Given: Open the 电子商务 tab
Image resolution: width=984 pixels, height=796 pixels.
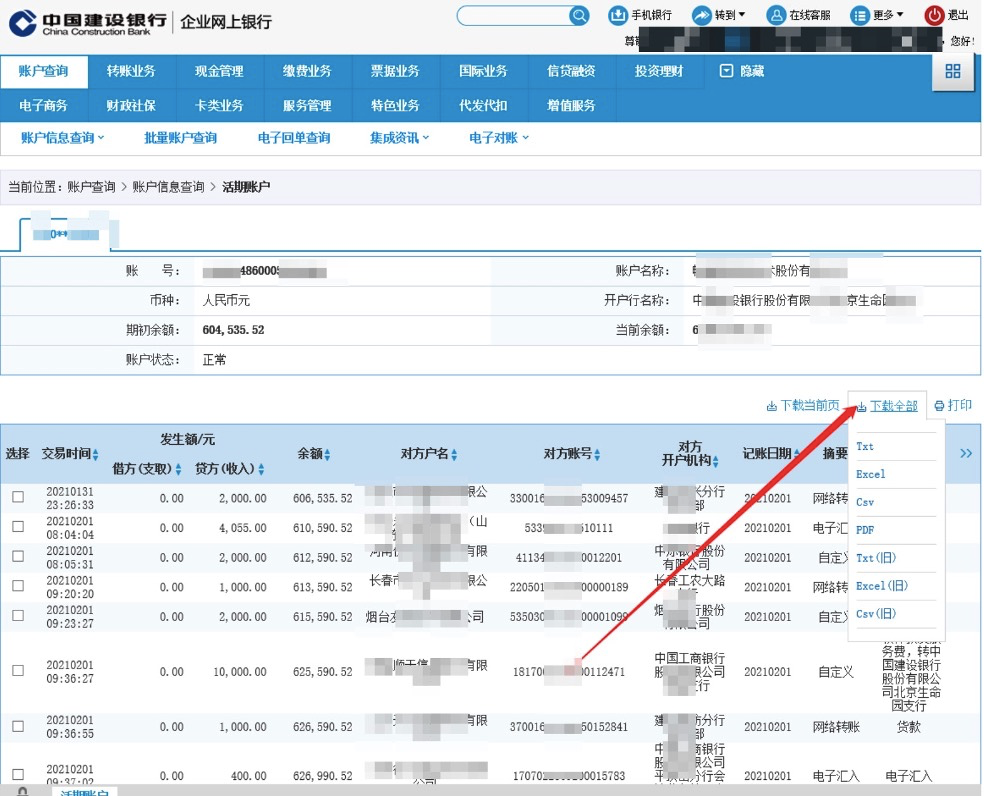Looking at the screenshot, I should (43, 105).
